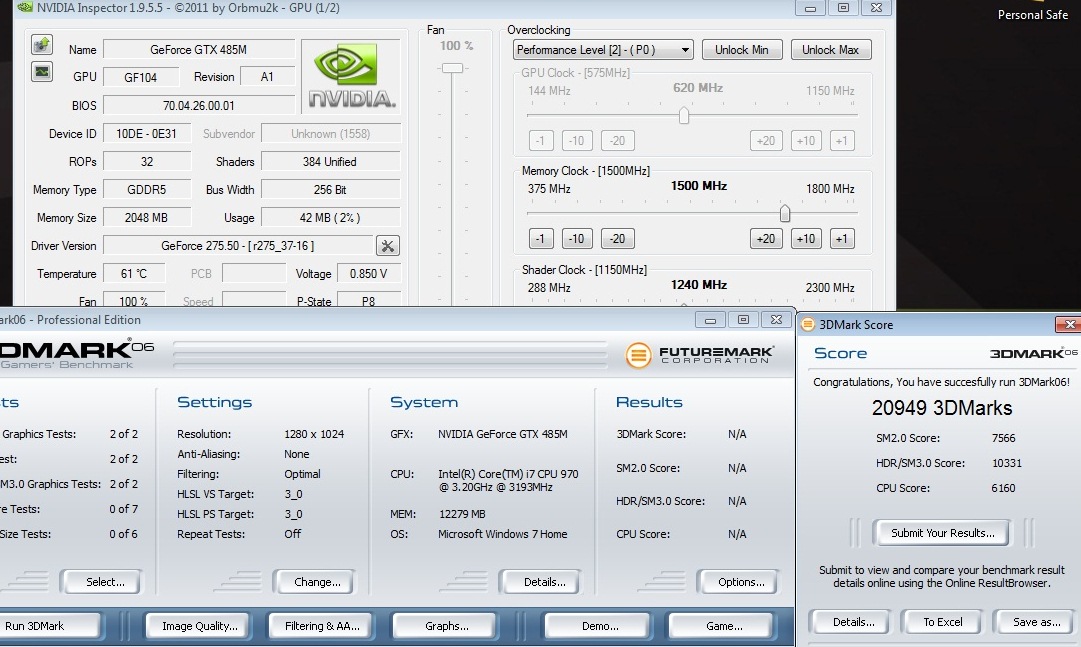Click the GPU Clock +10 button
The image size is (1081, 647).
pos(806,141)
